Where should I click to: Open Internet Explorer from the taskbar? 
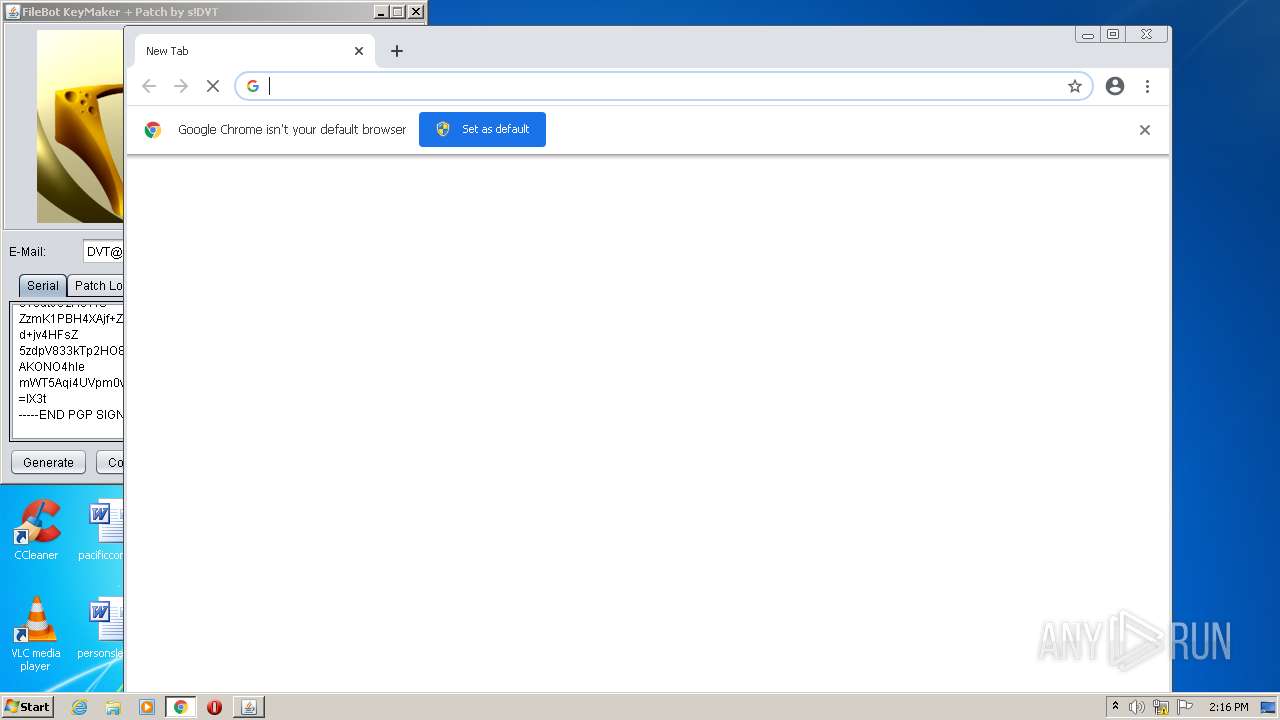[79, 707]
